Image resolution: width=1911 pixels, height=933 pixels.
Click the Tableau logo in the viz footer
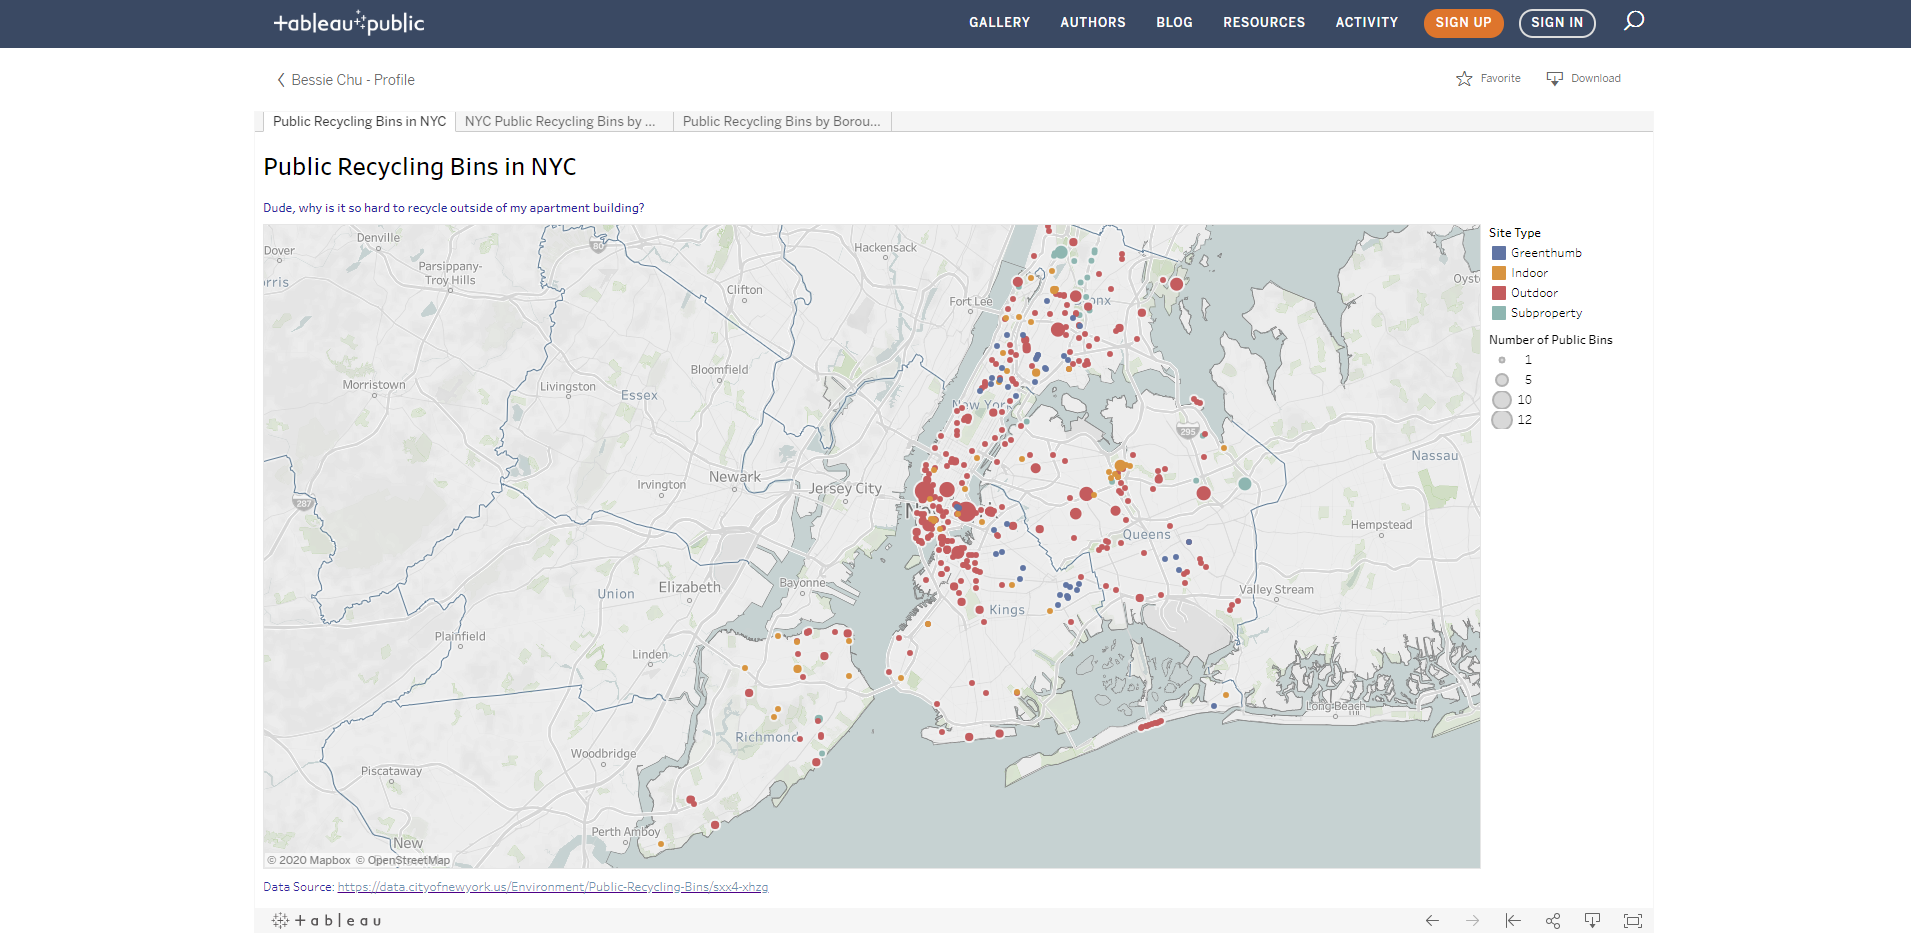[x=327, y=919]
